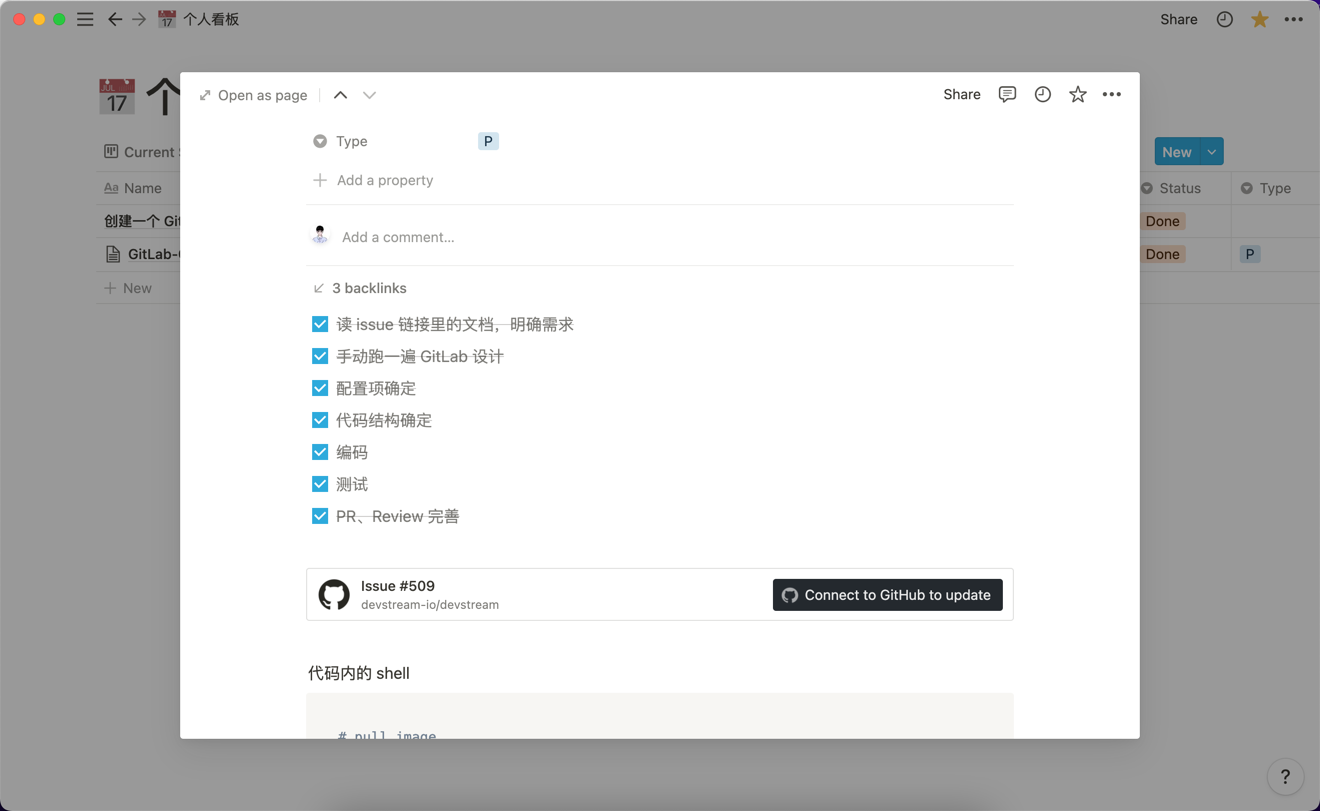Uncheck the 测试 to-do item
Screen dimensions: 1320x811
tap(320, 484)
